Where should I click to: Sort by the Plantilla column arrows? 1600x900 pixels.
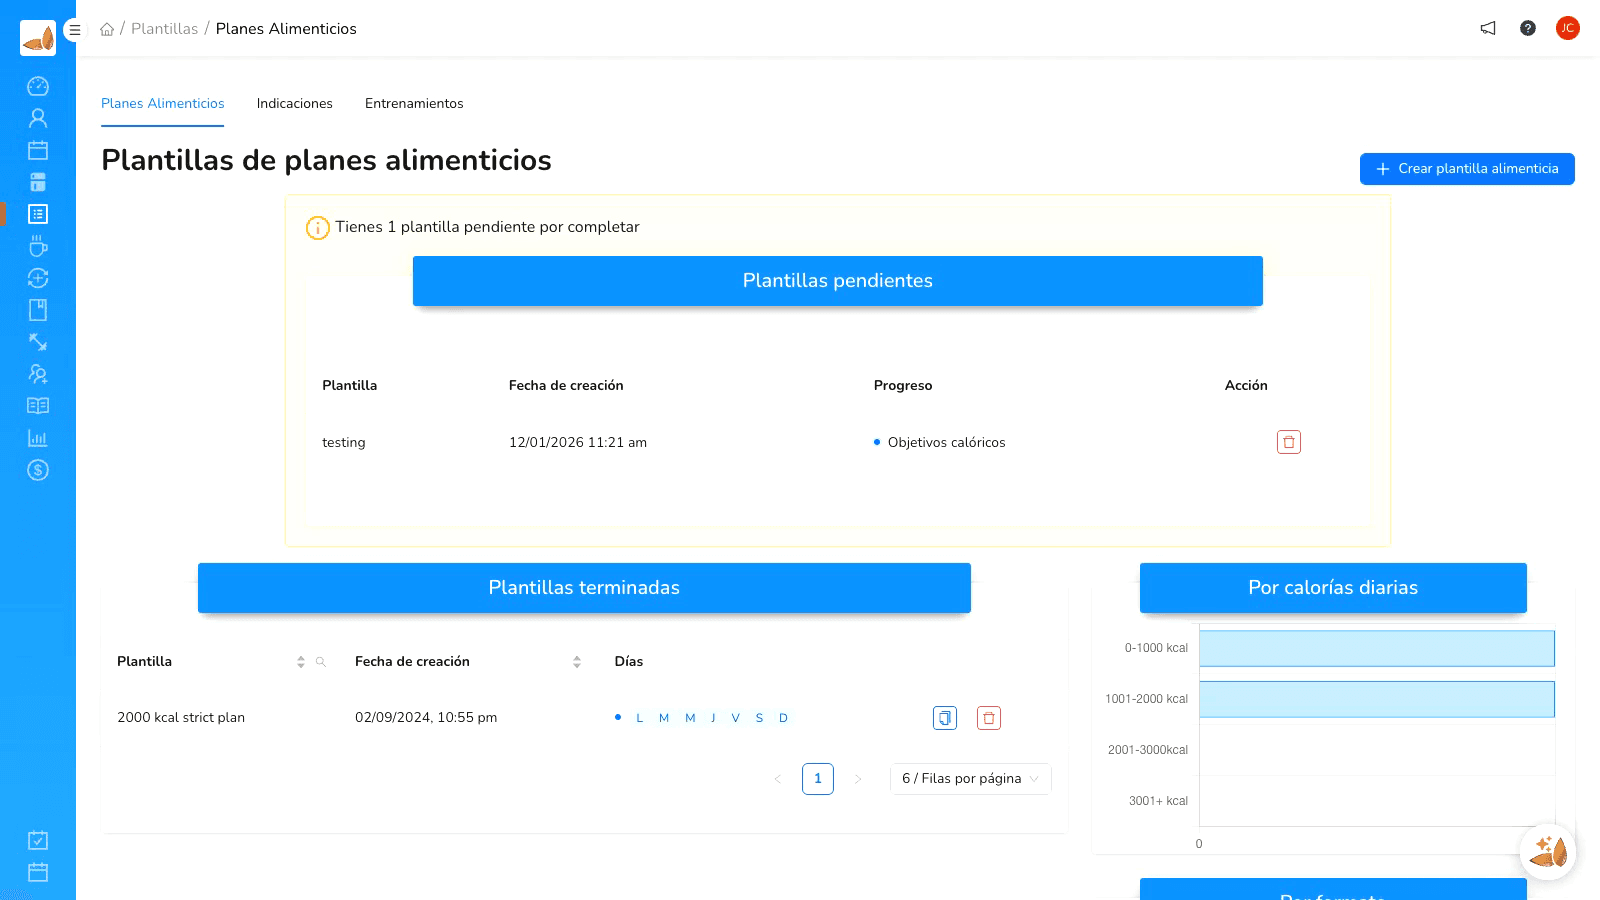tap(301, 662)
